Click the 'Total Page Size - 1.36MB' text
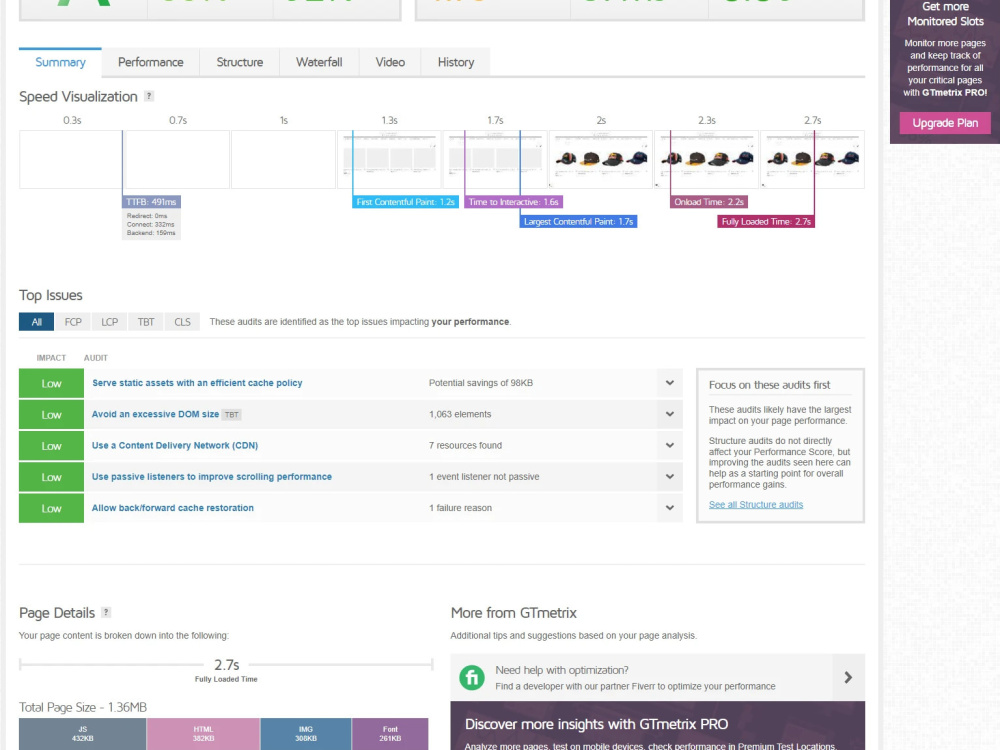 coord(83,707)
